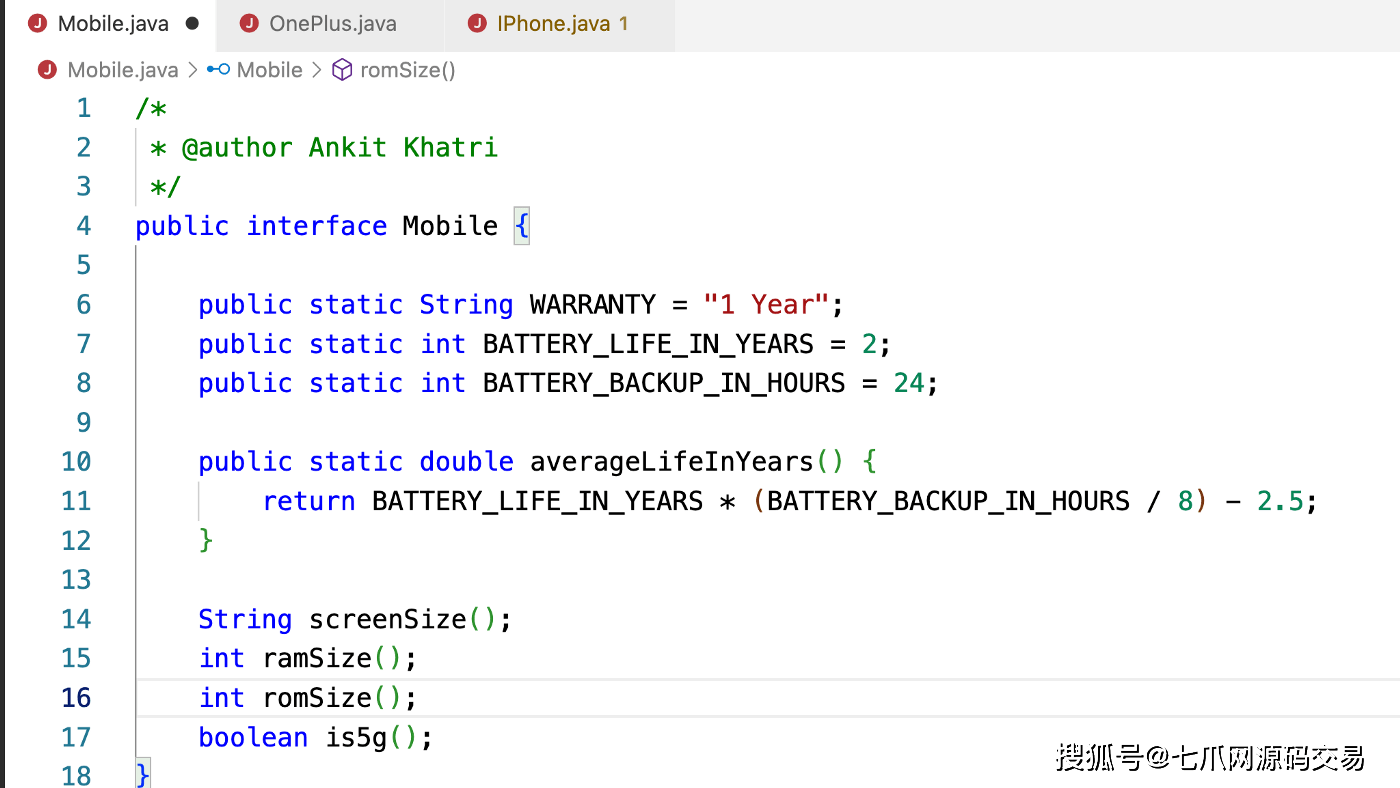Click BATTERY_BACKUP_IN_HOURS on line 8

664,383
